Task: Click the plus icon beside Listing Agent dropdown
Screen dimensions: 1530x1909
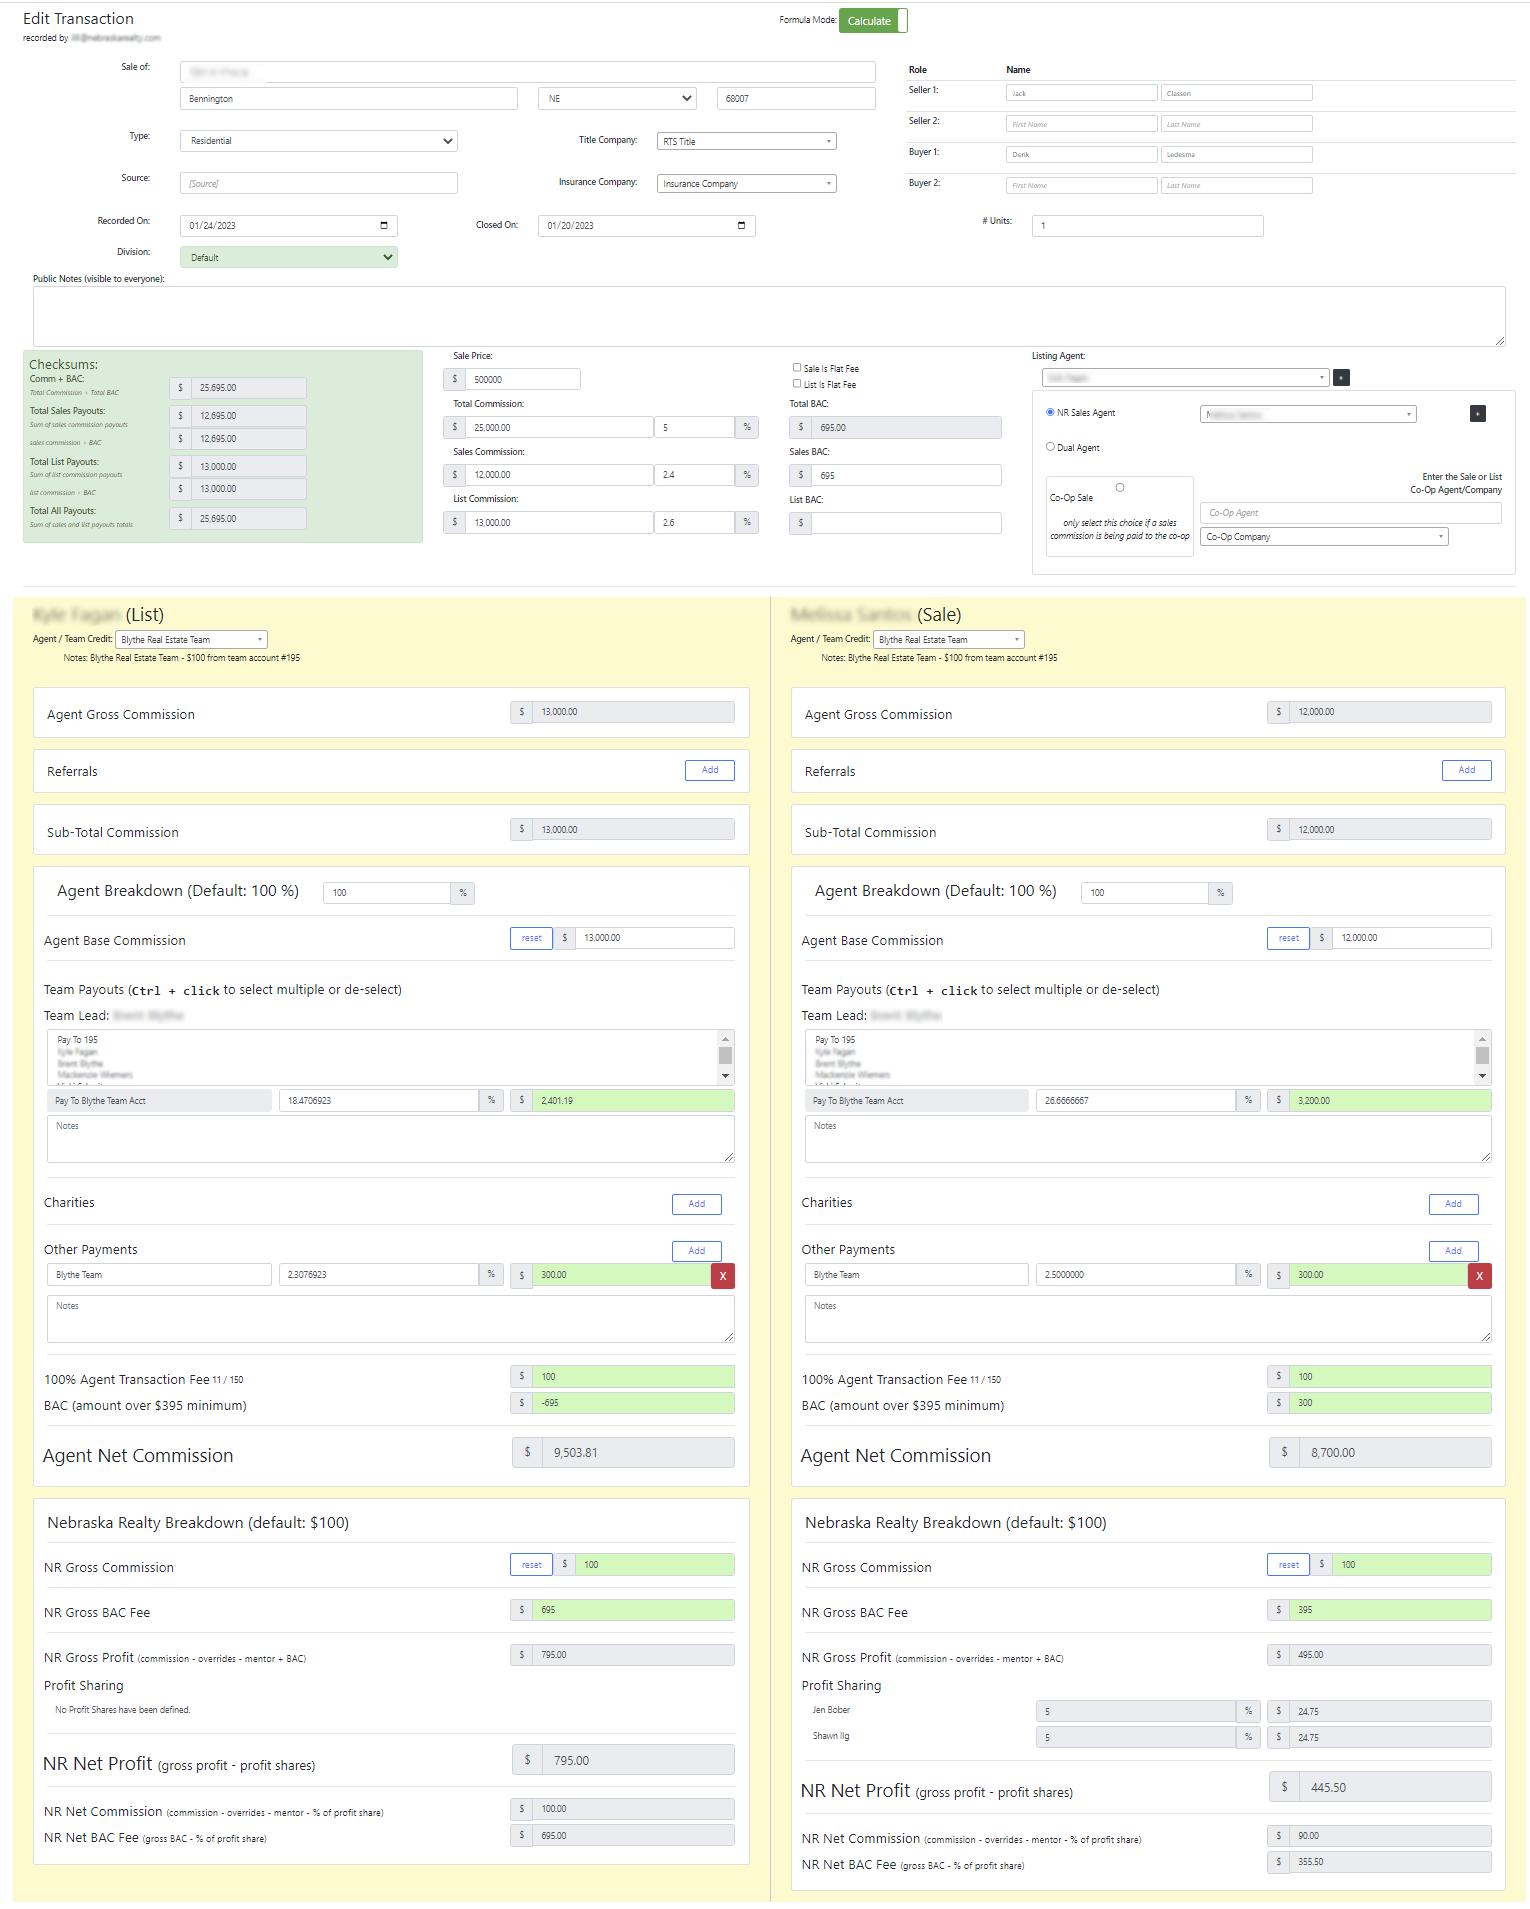Action: tap(1342, 378)
